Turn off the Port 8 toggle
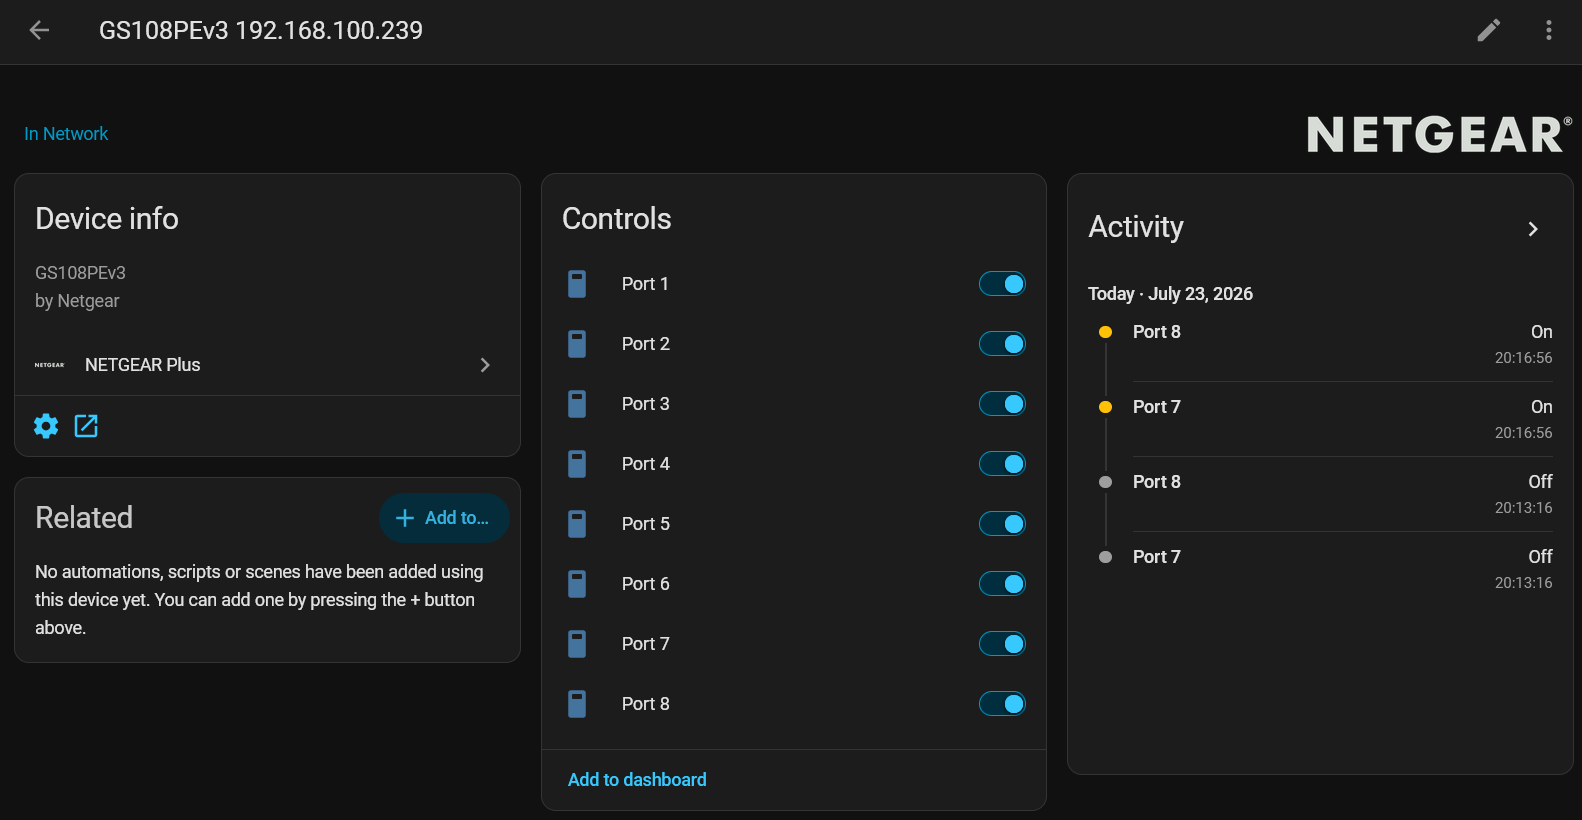This screenshot has height=820, width=1582. coord(1002,704)
